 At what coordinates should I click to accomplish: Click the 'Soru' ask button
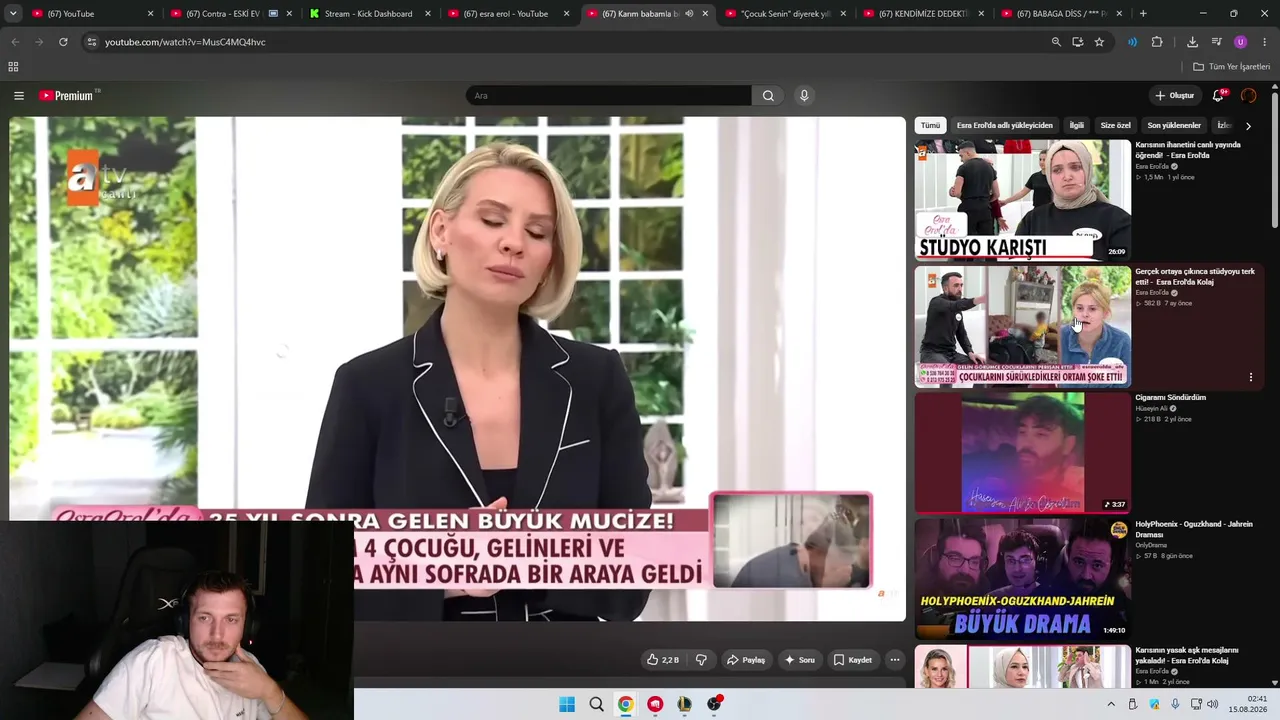click(x=799, y=660)
